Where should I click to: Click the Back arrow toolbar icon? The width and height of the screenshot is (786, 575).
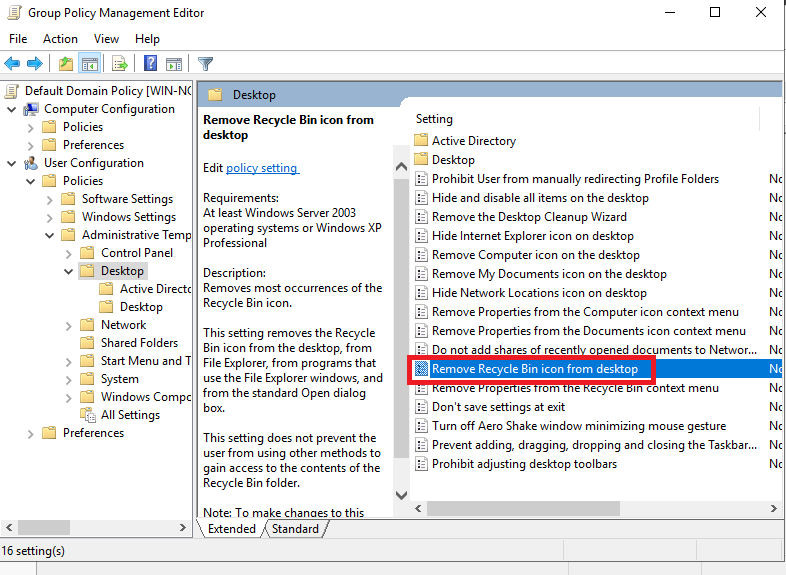pos(12,64)
